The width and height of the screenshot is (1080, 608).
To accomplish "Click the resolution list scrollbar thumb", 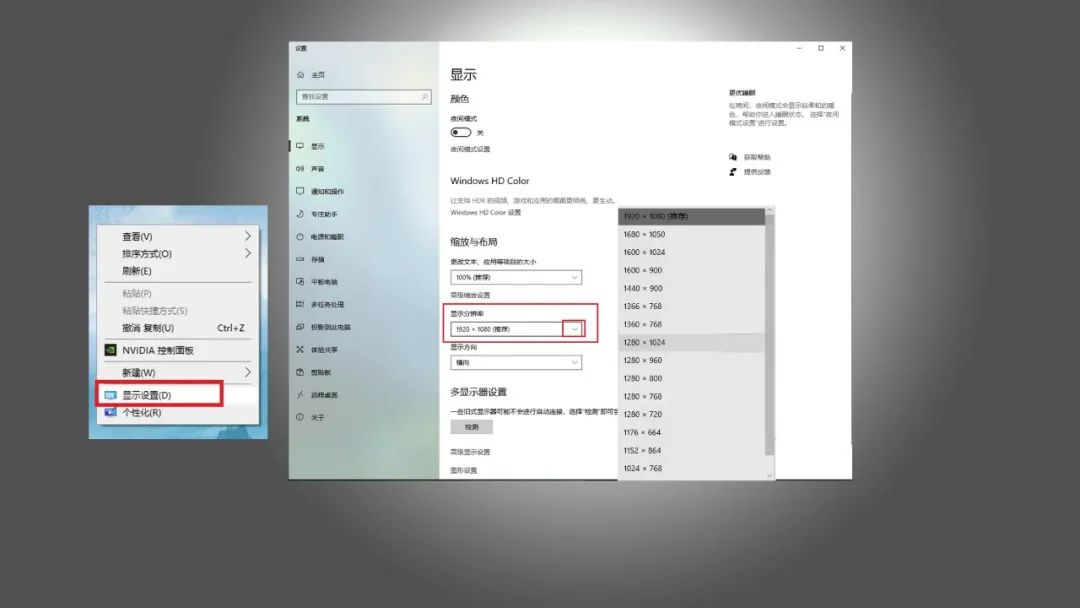I will click(x=769, y=335).
